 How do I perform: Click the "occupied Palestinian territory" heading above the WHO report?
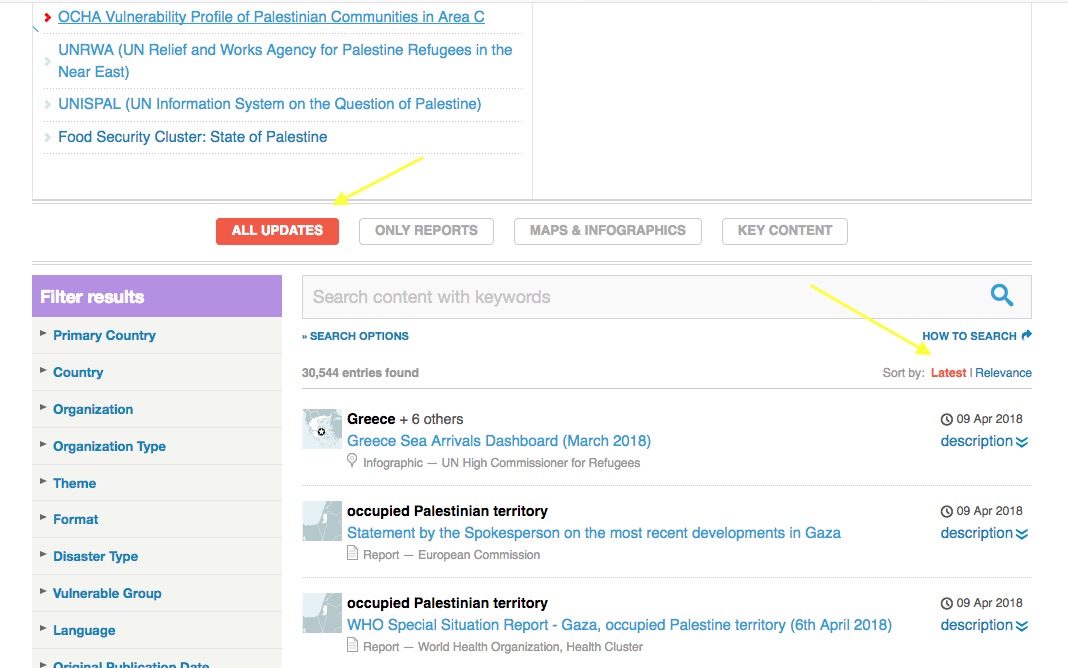click(447, 603)
